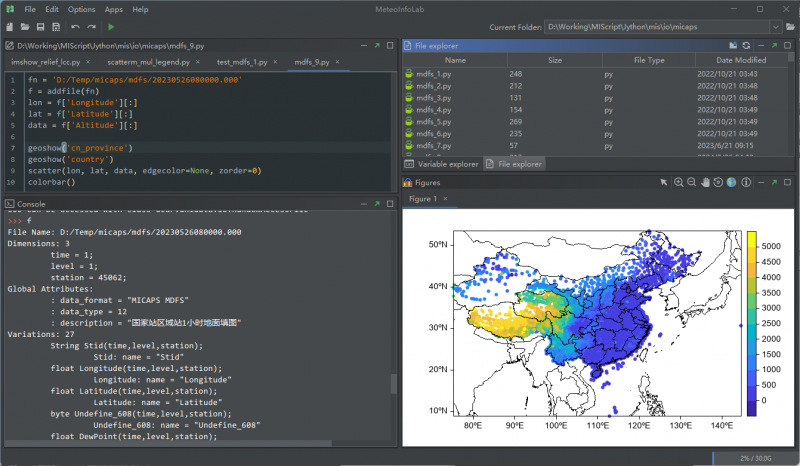Activate the Pan hand tool in Figures
The height and width of the screenshot is (466, 800).
[x=705, y=182]
